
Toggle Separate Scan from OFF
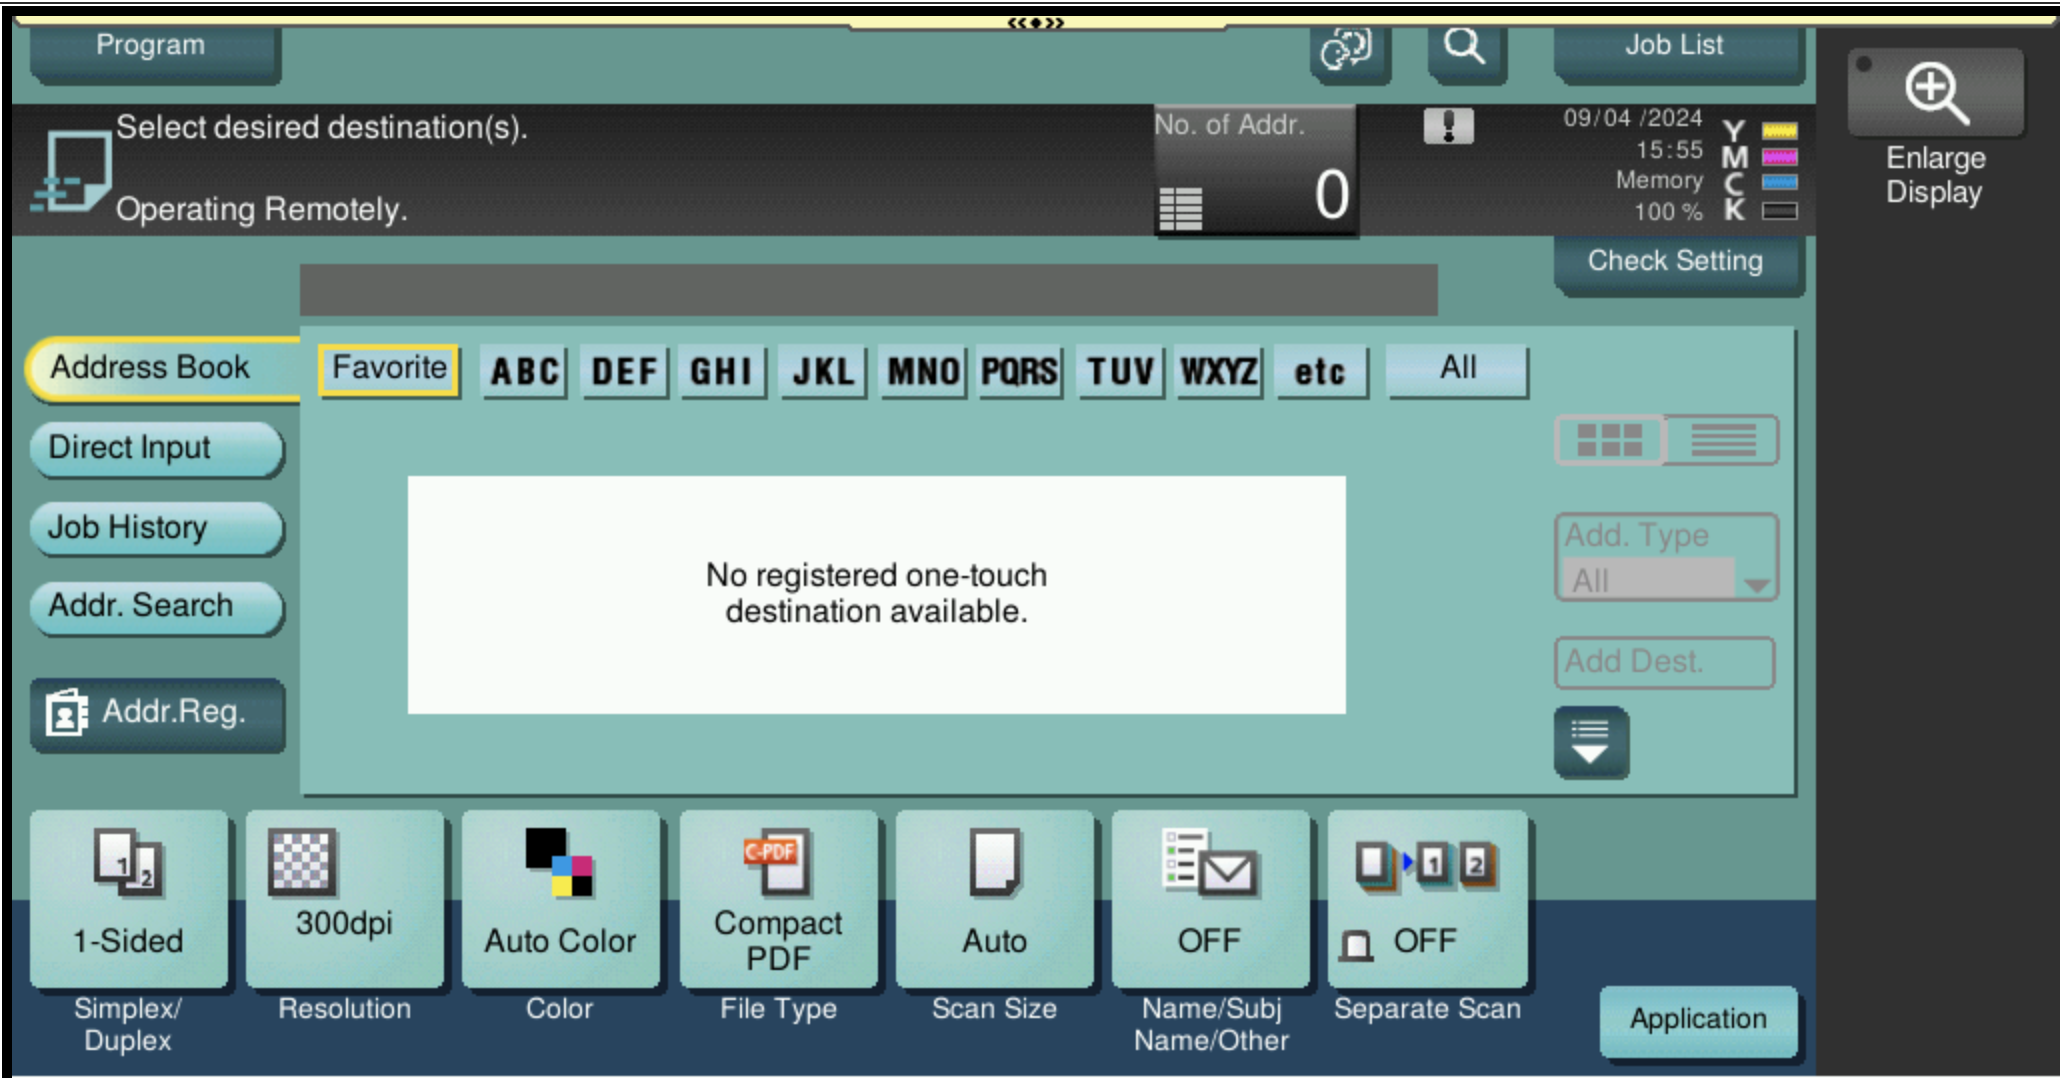(x=1428, y=900)
